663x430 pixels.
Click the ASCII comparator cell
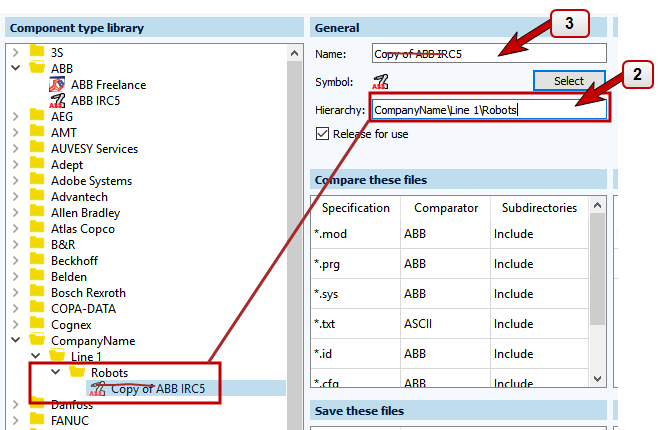(x=446, y=324)
